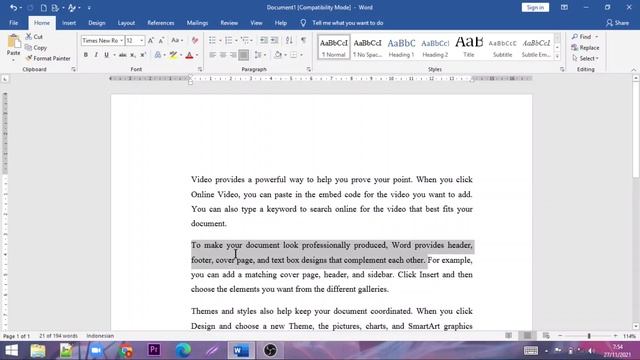Open OBS Studio from the taskbar
This screenshot has height=360, width=640.
pos(270,350)
